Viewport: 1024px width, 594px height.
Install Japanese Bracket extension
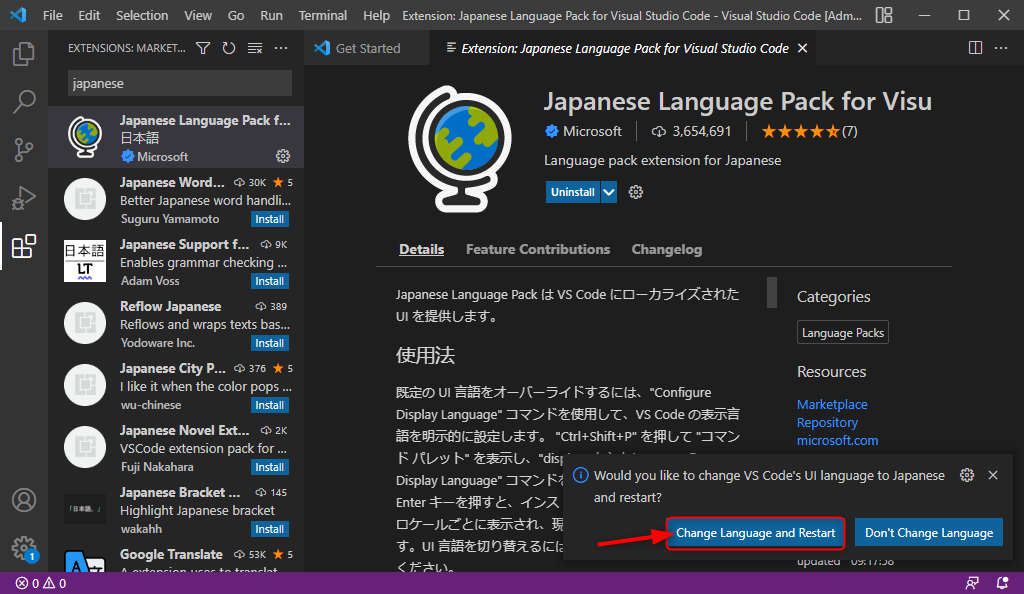[270, 529]
